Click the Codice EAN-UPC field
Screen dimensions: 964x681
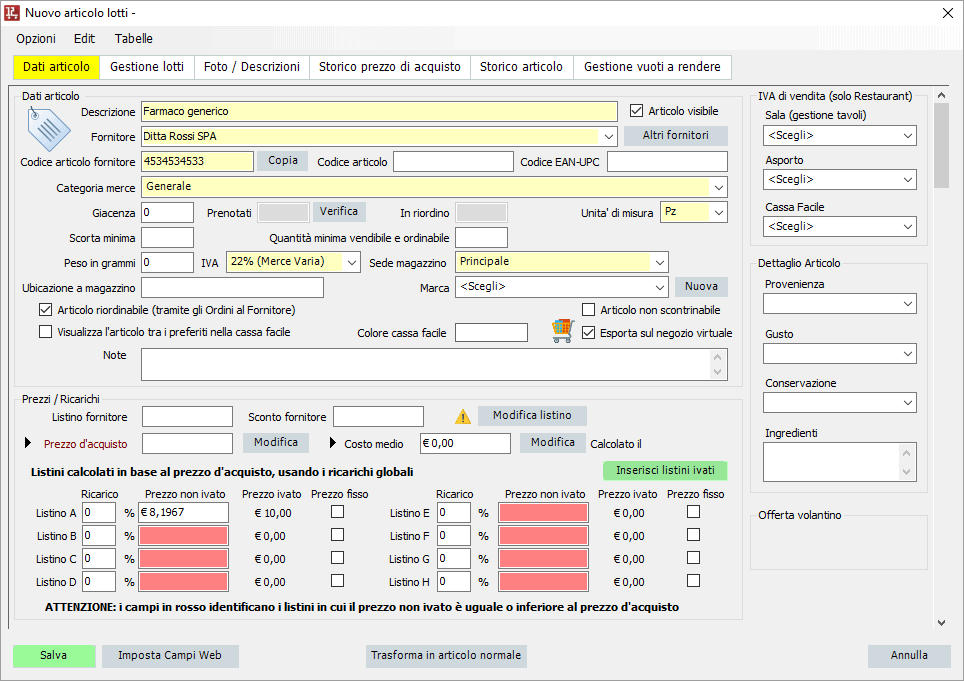click(x=667, y=162)
